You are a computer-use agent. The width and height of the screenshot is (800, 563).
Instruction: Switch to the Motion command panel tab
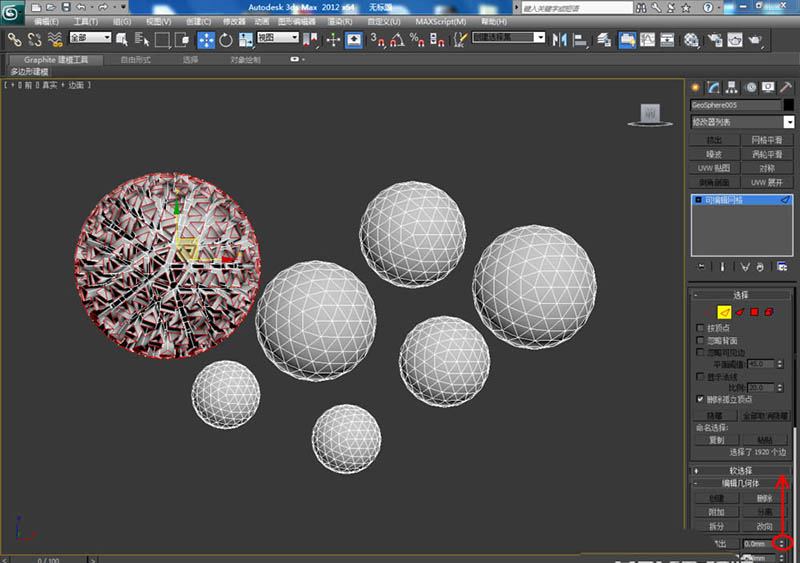(751, 87)
